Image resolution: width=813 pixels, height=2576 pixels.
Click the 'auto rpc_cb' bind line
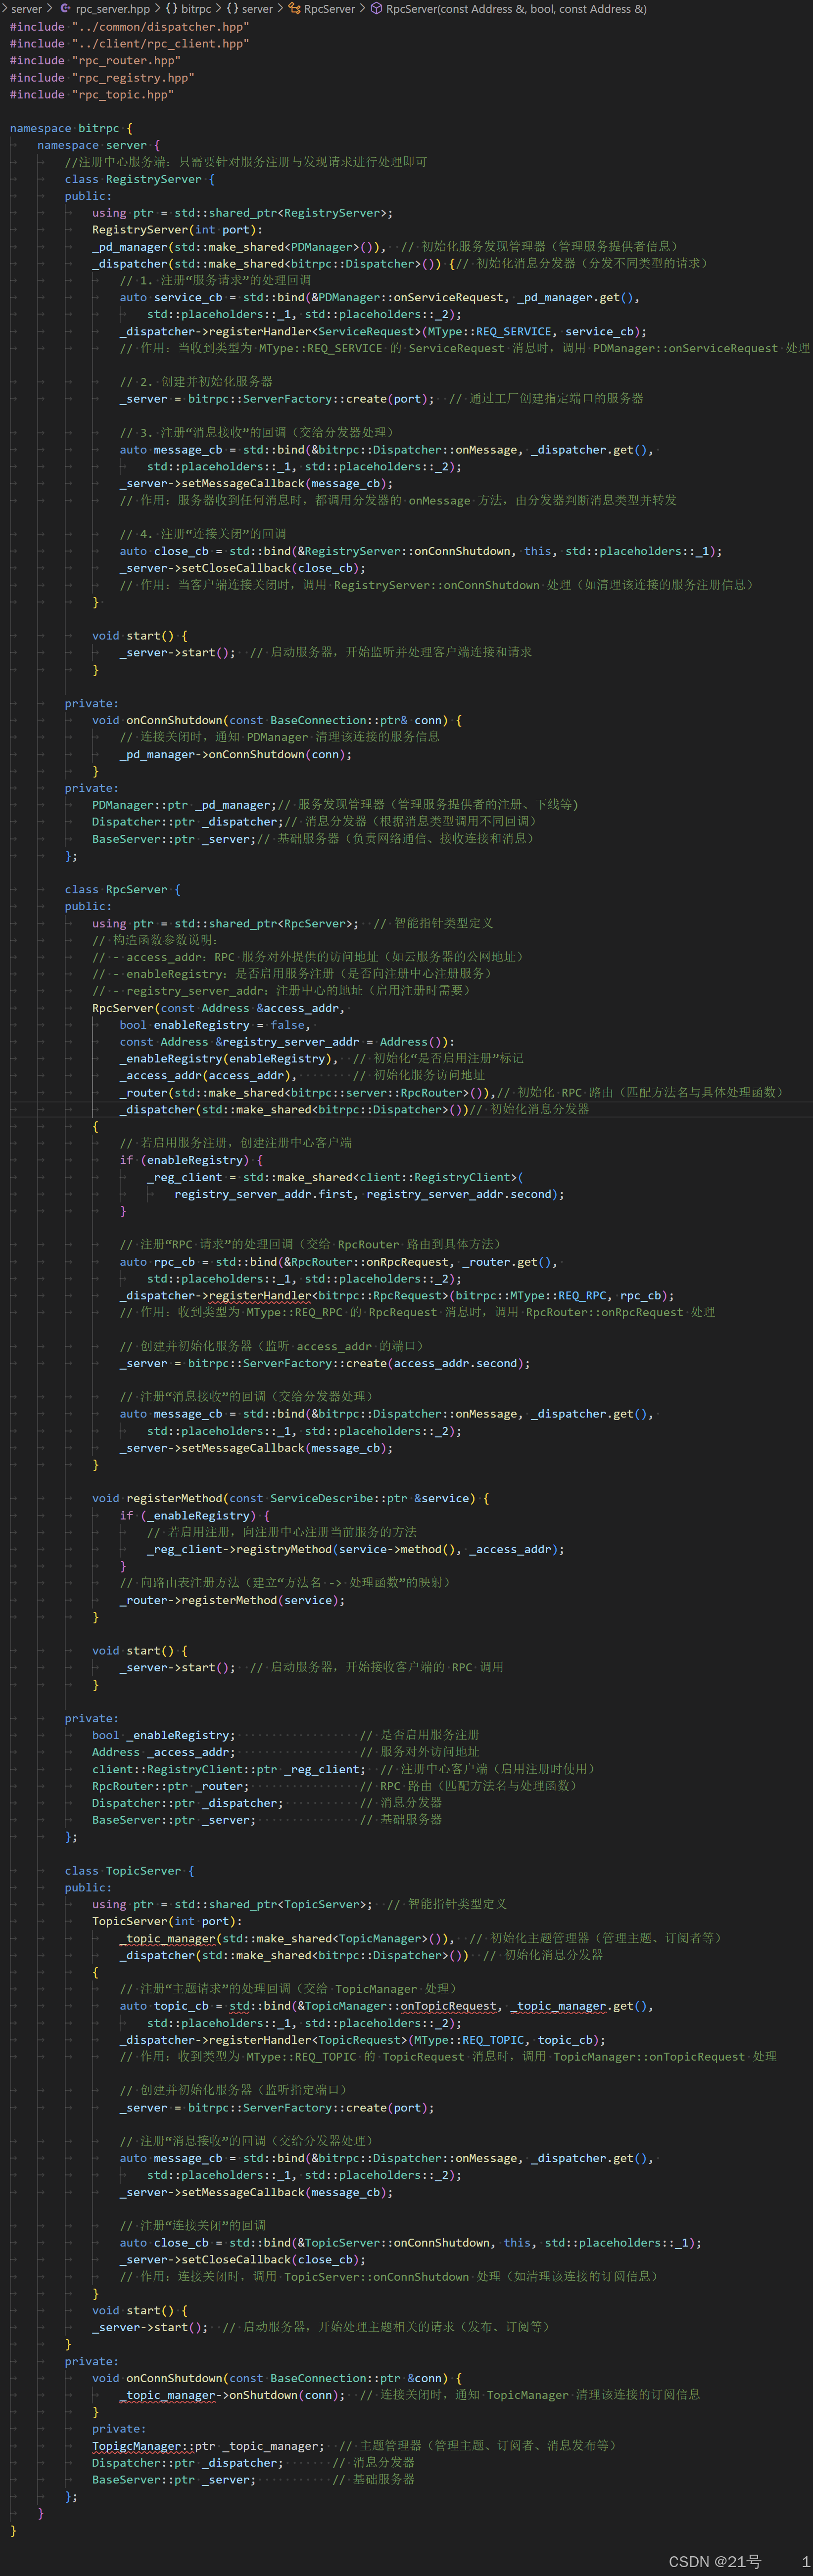[338, 1262]
